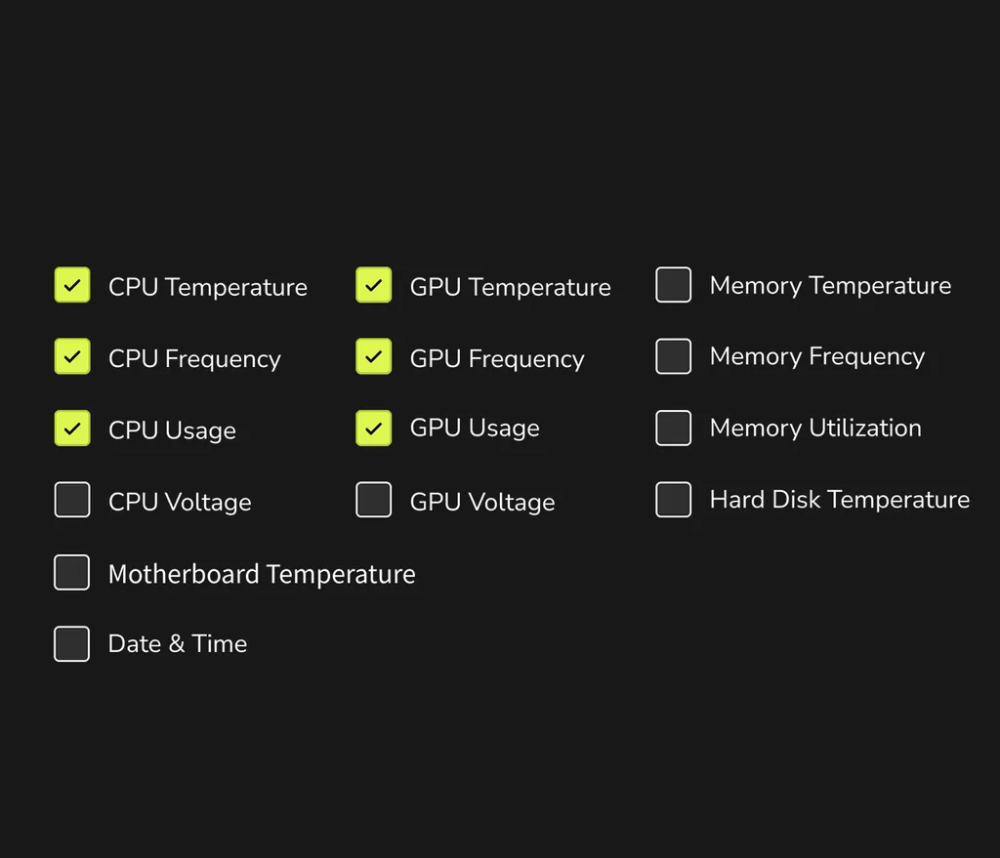
Task: Disable the CPU Frequency checkbox
Action: pos(72,357)
